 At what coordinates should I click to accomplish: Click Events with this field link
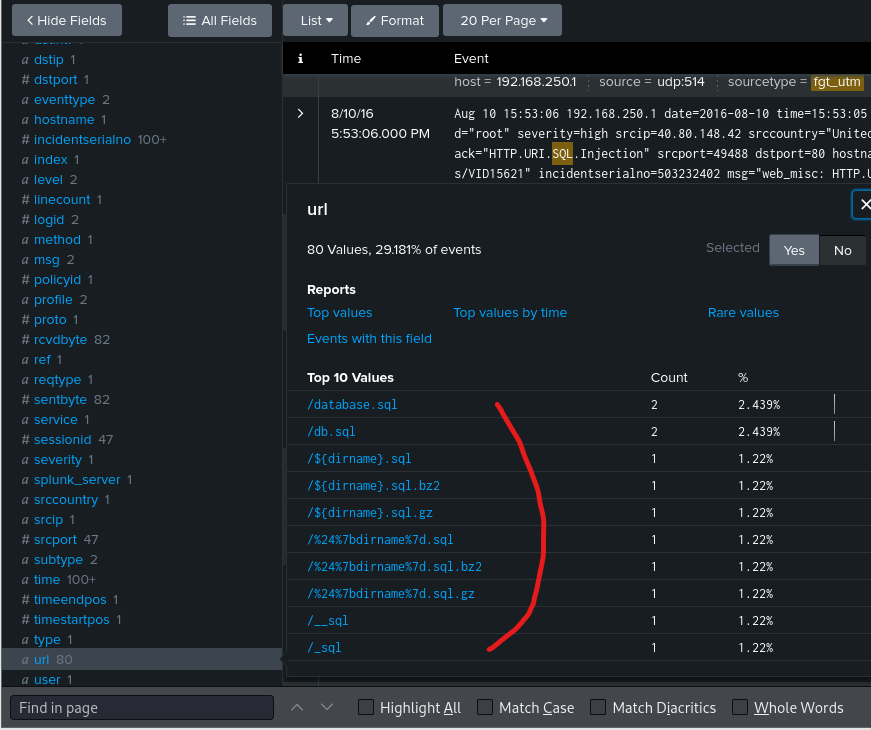point(369,339)
